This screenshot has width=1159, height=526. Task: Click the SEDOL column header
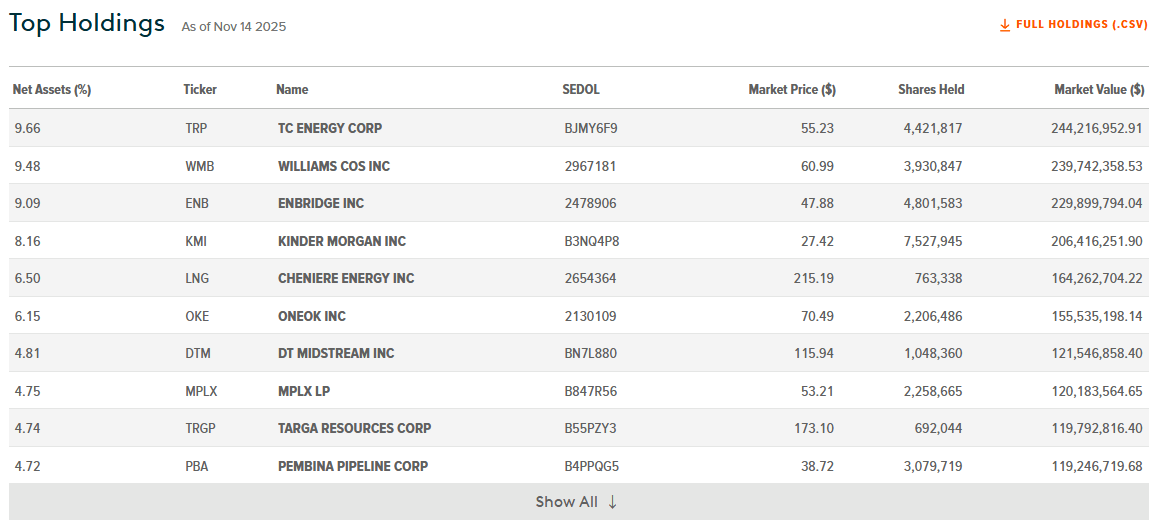coord(581,90)
